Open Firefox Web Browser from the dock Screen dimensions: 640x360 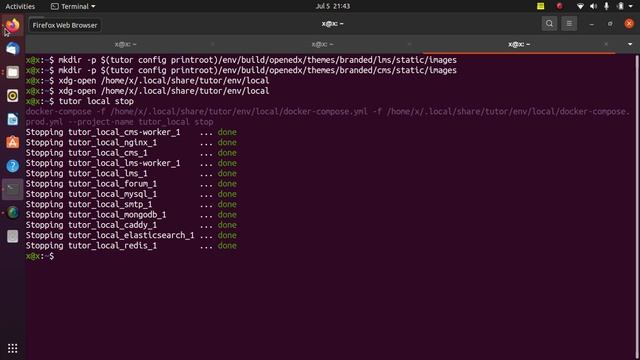(13, 25)
